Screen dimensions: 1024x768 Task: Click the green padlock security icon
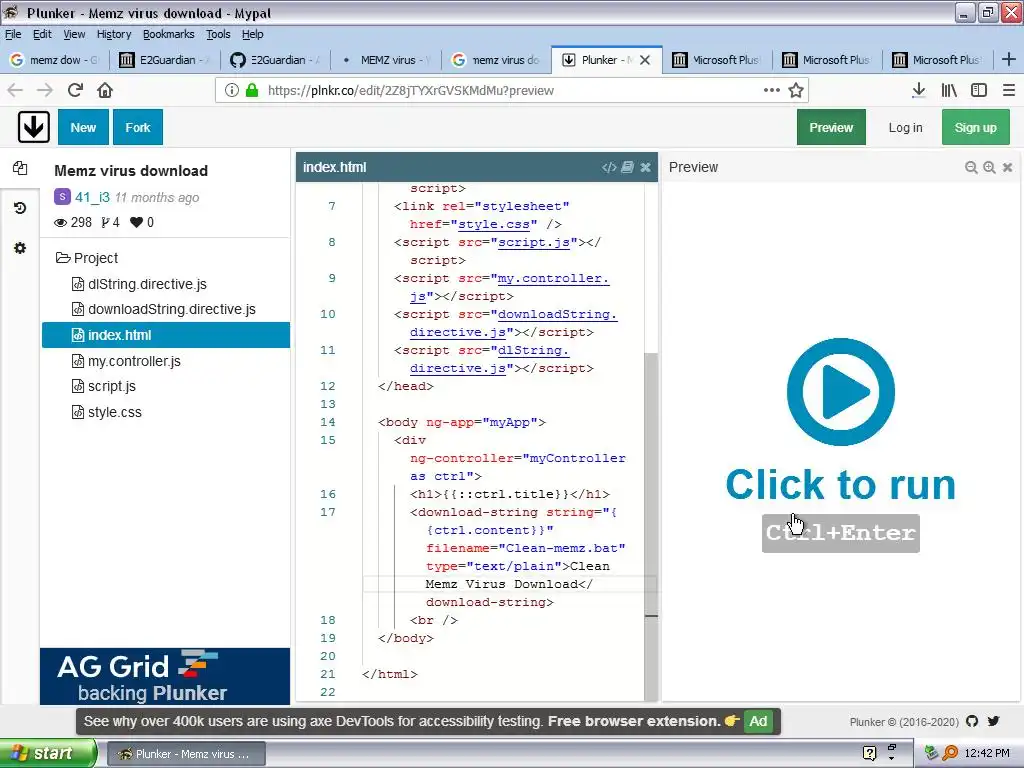click(251, 90)
